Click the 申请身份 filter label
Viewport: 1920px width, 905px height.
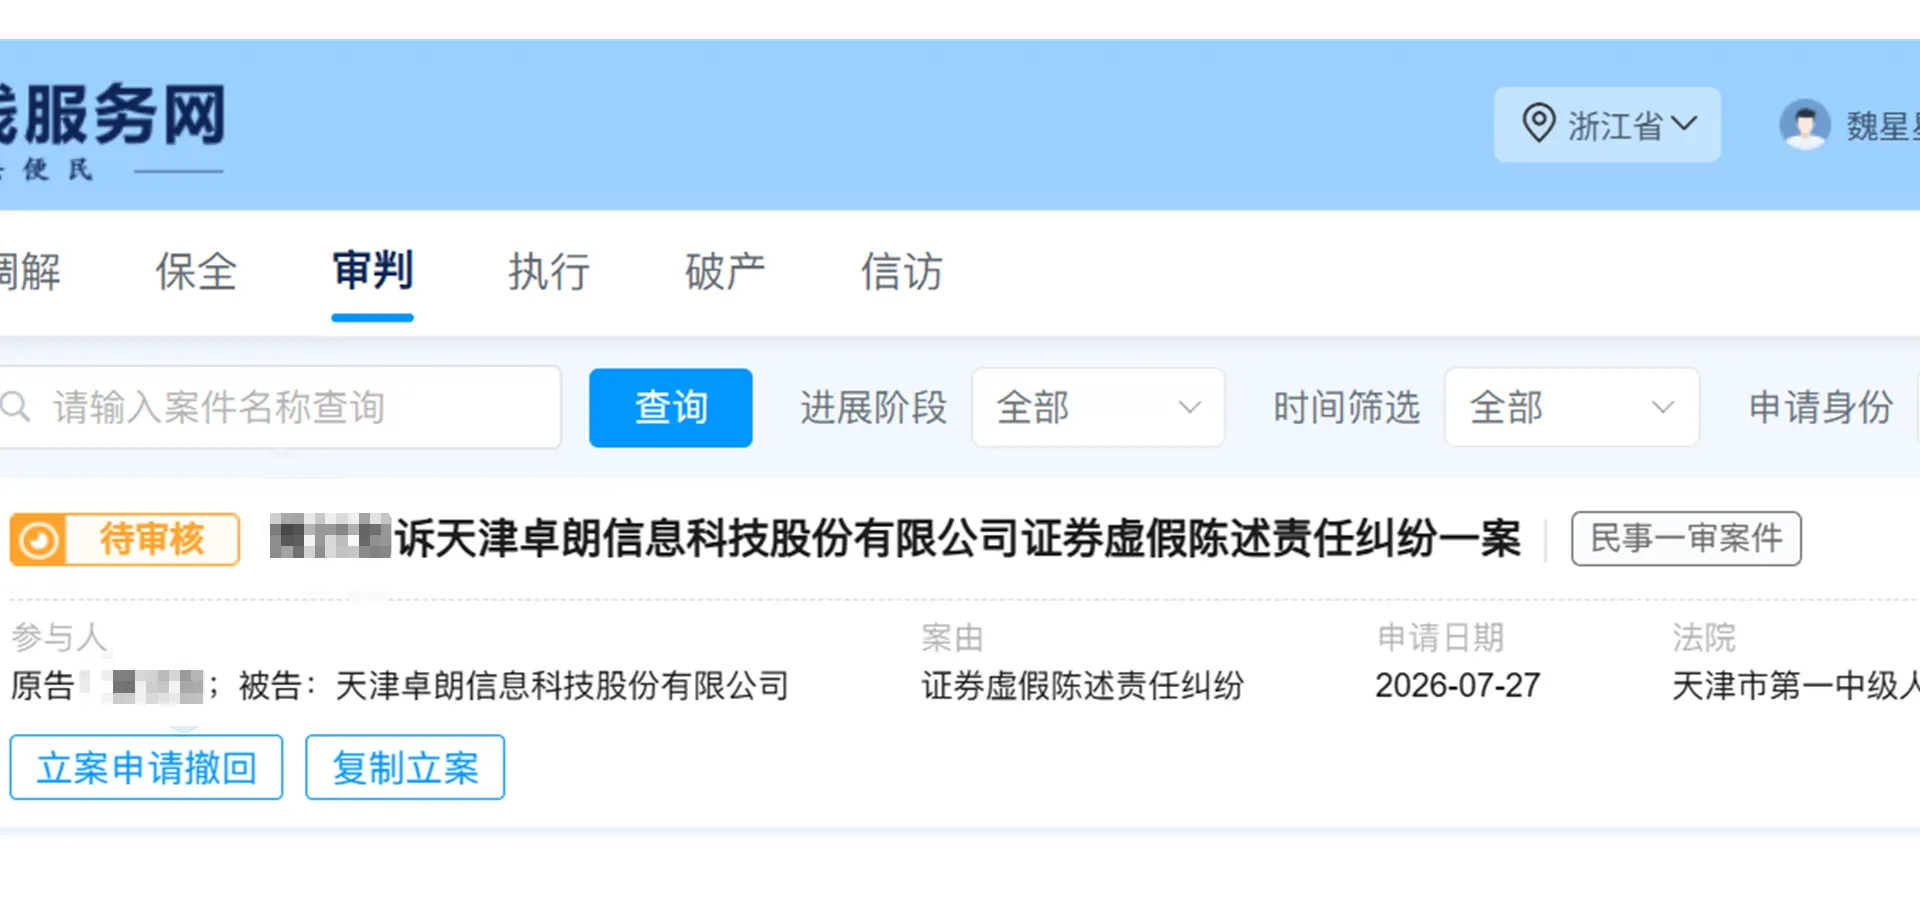1821,407
